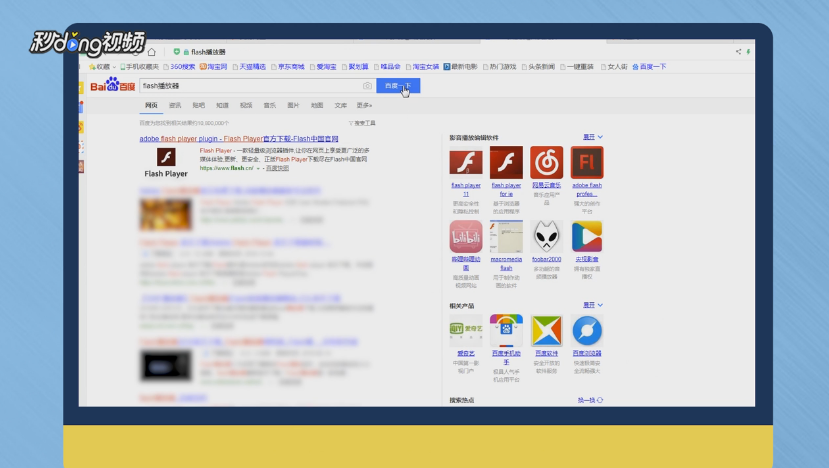Open the 女人街 bookmark
The height and width of the screenshot is (468, 829).
click(x=614, y=67)
